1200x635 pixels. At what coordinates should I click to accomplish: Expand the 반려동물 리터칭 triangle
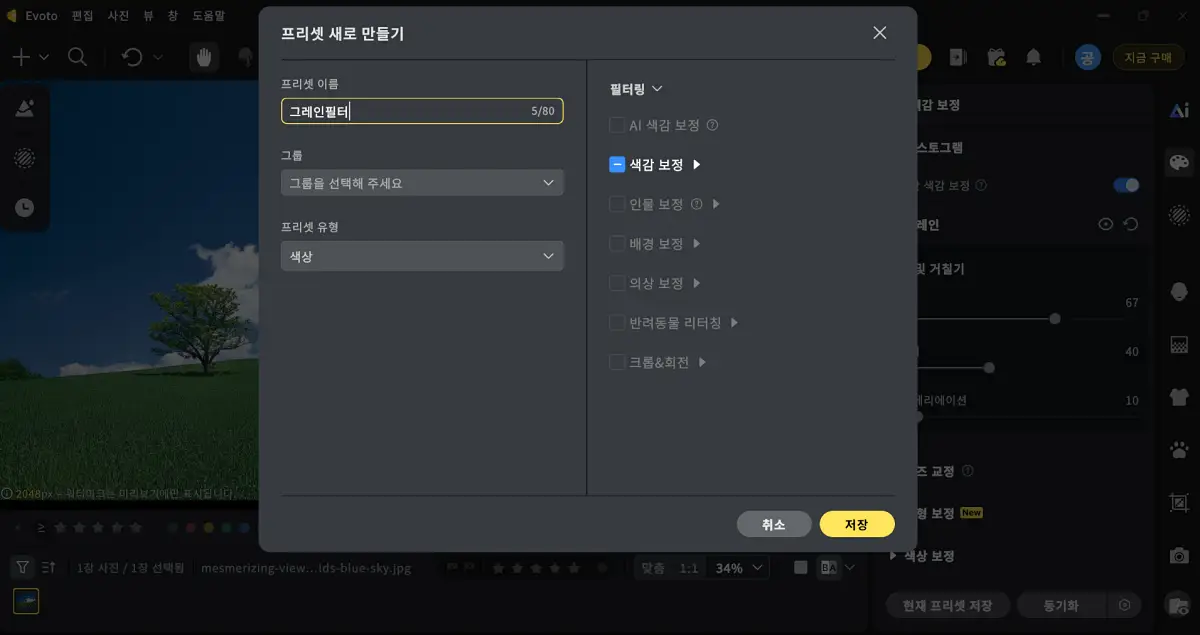[735, 323]
